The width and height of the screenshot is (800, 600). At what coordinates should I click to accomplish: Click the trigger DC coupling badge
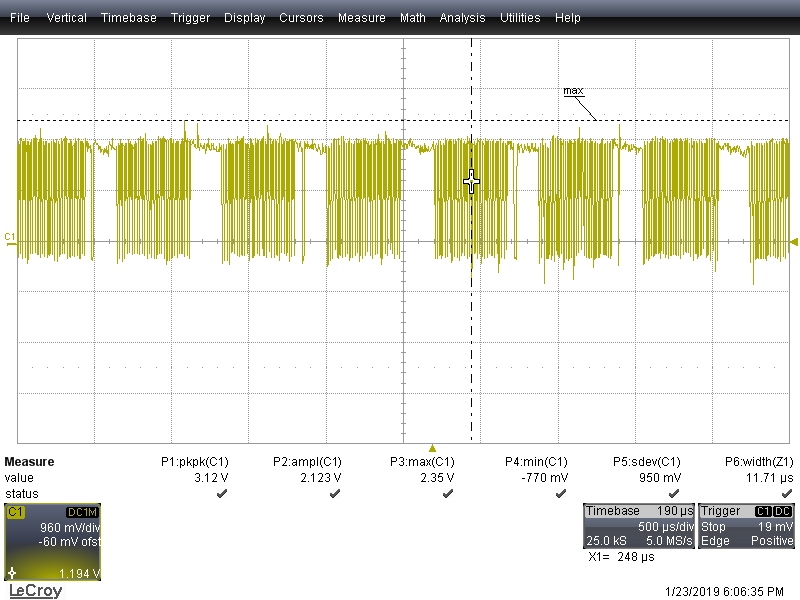tap(782, 511)
